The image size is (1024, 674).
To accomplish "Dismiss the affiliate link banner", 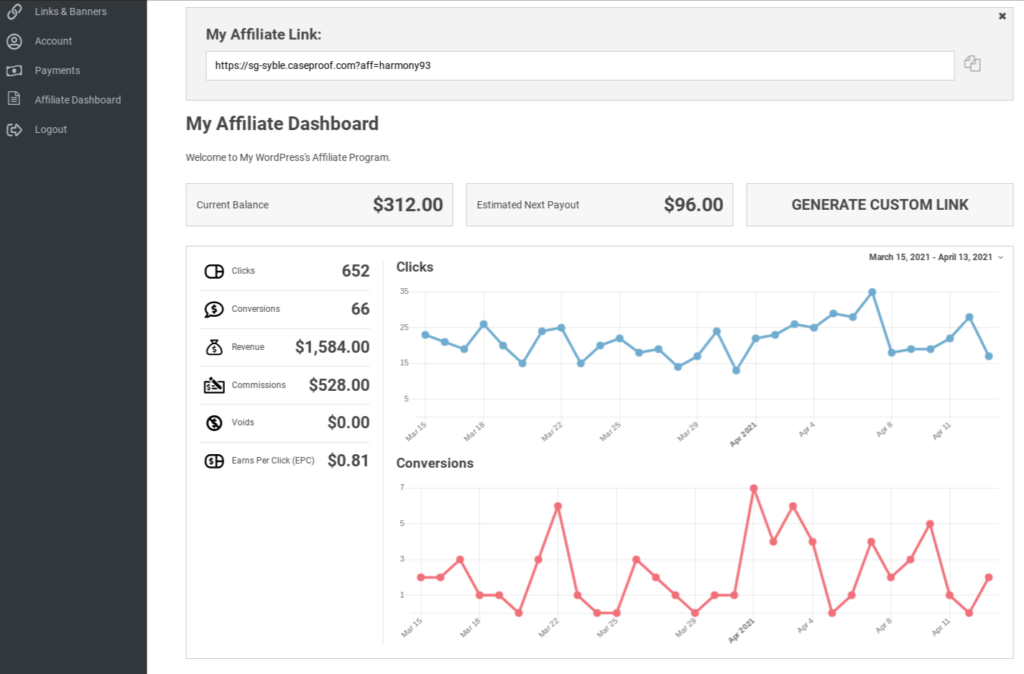I will tap(1001, 16).
